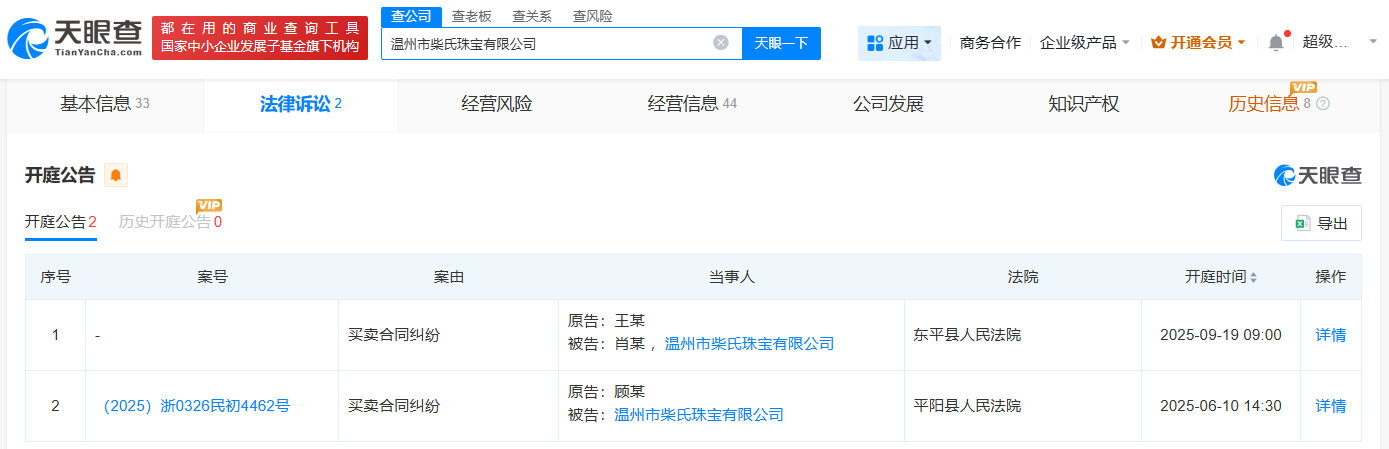Click the 法院 column header
Image resolution: width=1389 pixels, height=449 pixels.
click(x=1023, y=277)
